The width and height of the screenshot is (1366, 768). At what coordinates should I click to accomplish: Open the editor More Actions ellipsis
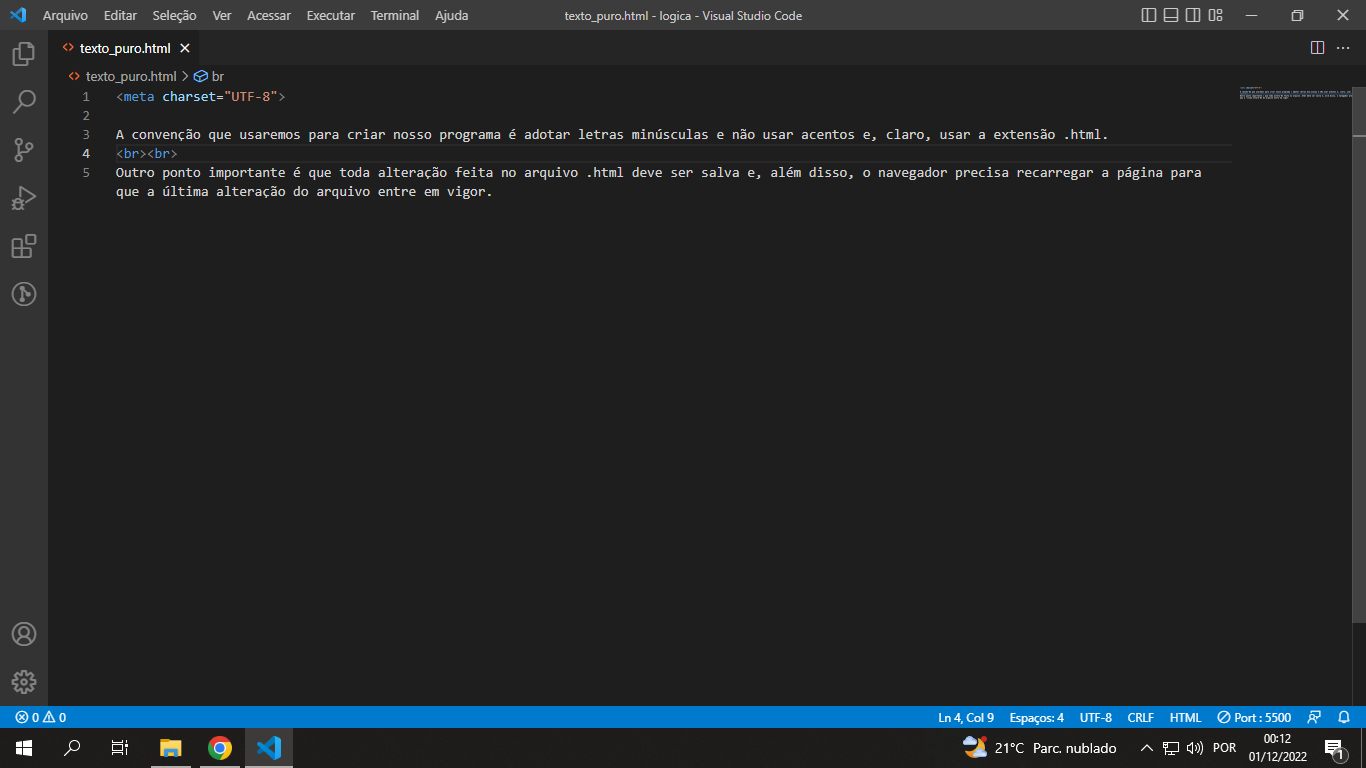[x=1343, y=48]
